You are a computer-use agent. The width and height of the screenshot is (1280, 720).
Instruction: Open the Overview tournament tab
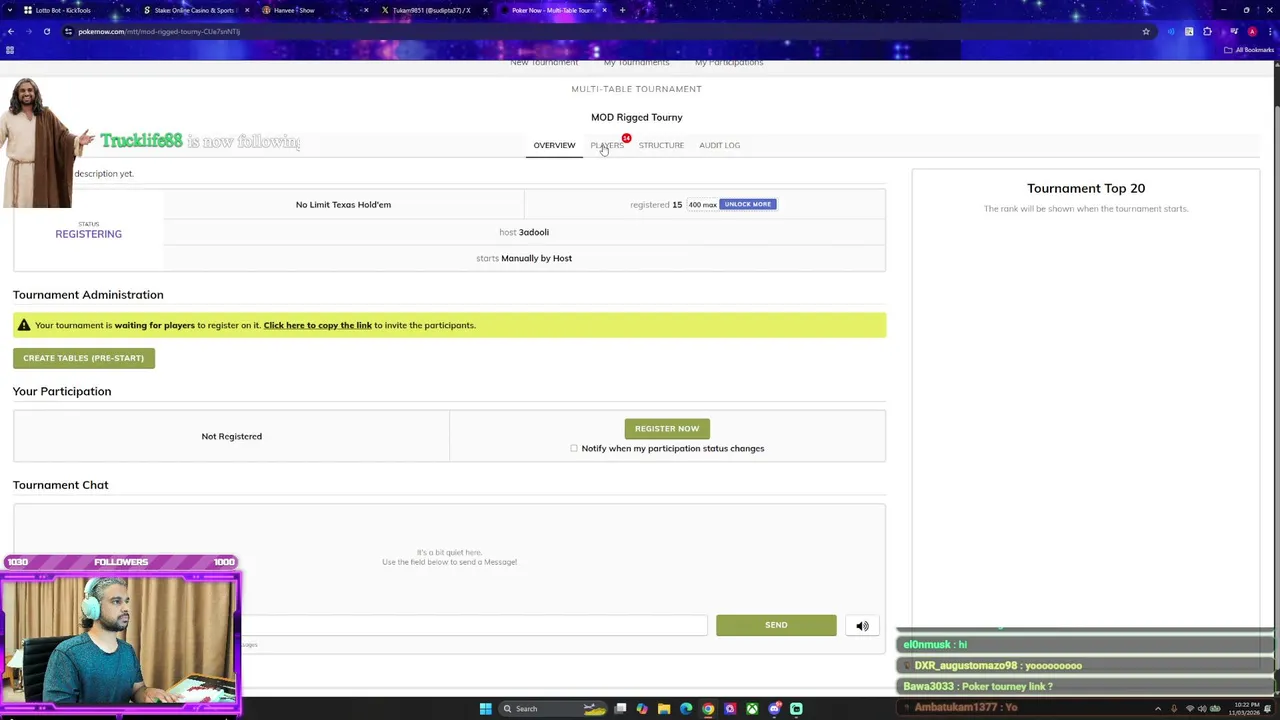(554, 146)
